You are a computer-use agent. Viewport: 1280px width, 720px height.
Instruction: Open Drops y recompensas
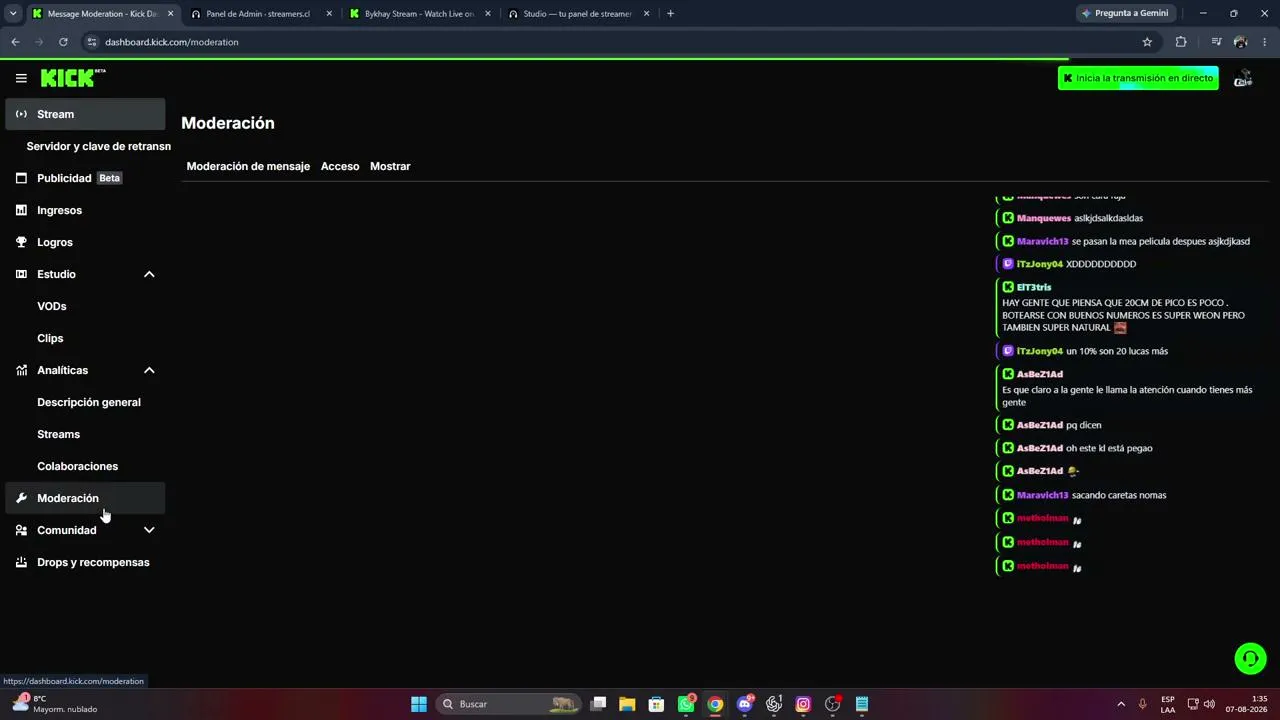(85, 562)
